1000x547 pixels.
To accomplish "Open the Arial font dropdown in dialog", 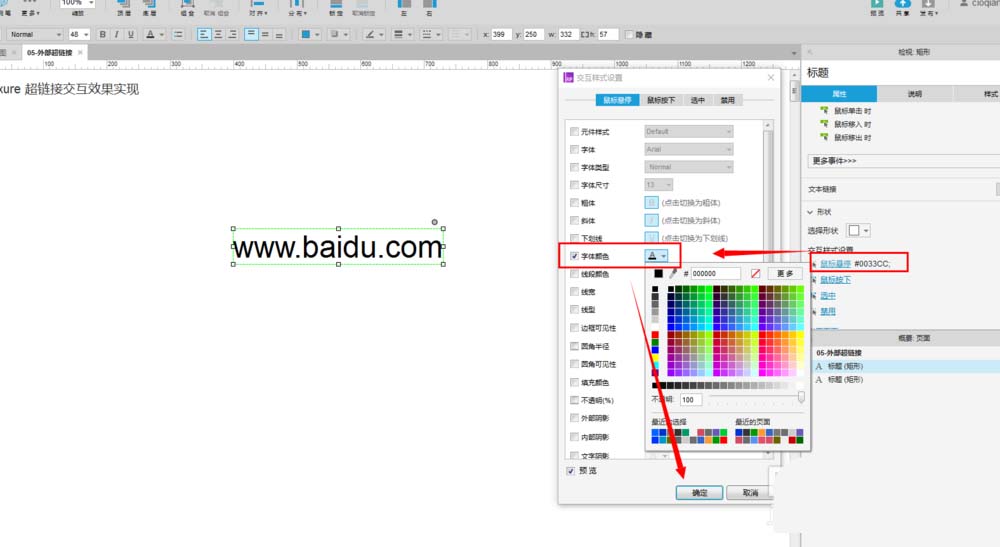I will click(689, 149).
